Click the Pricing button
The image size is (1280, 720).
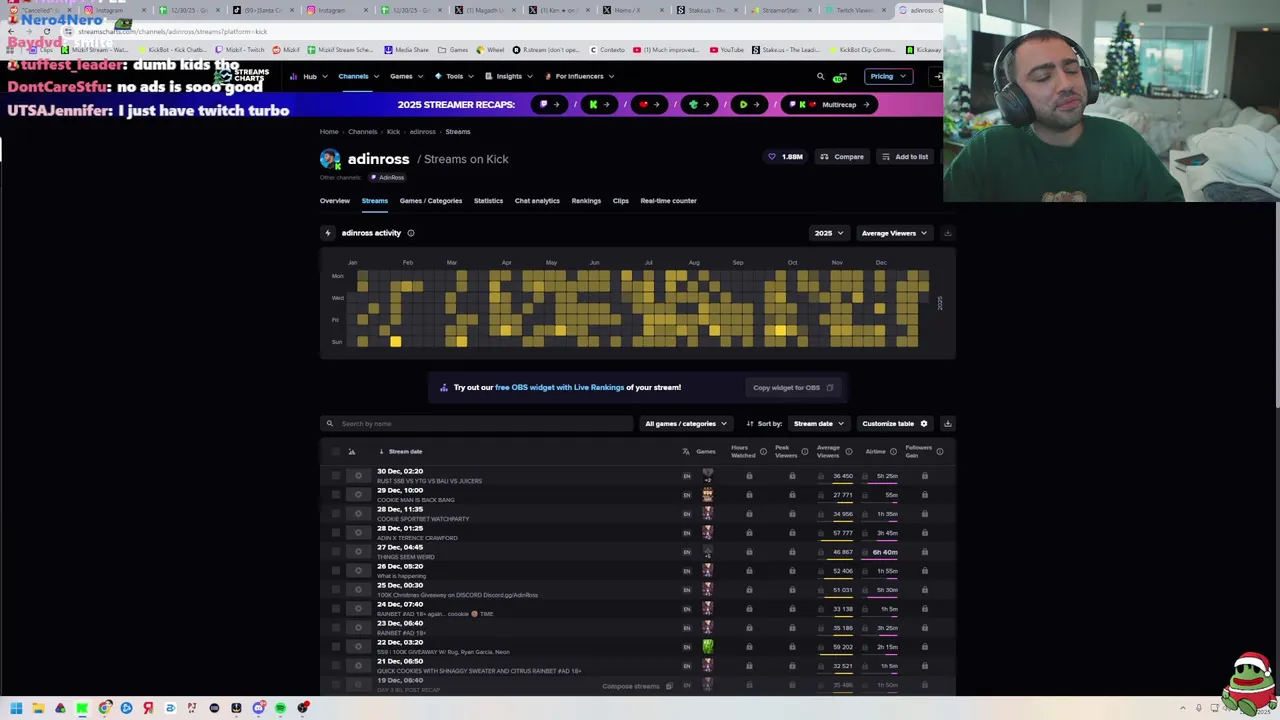(x=887, y=76)
